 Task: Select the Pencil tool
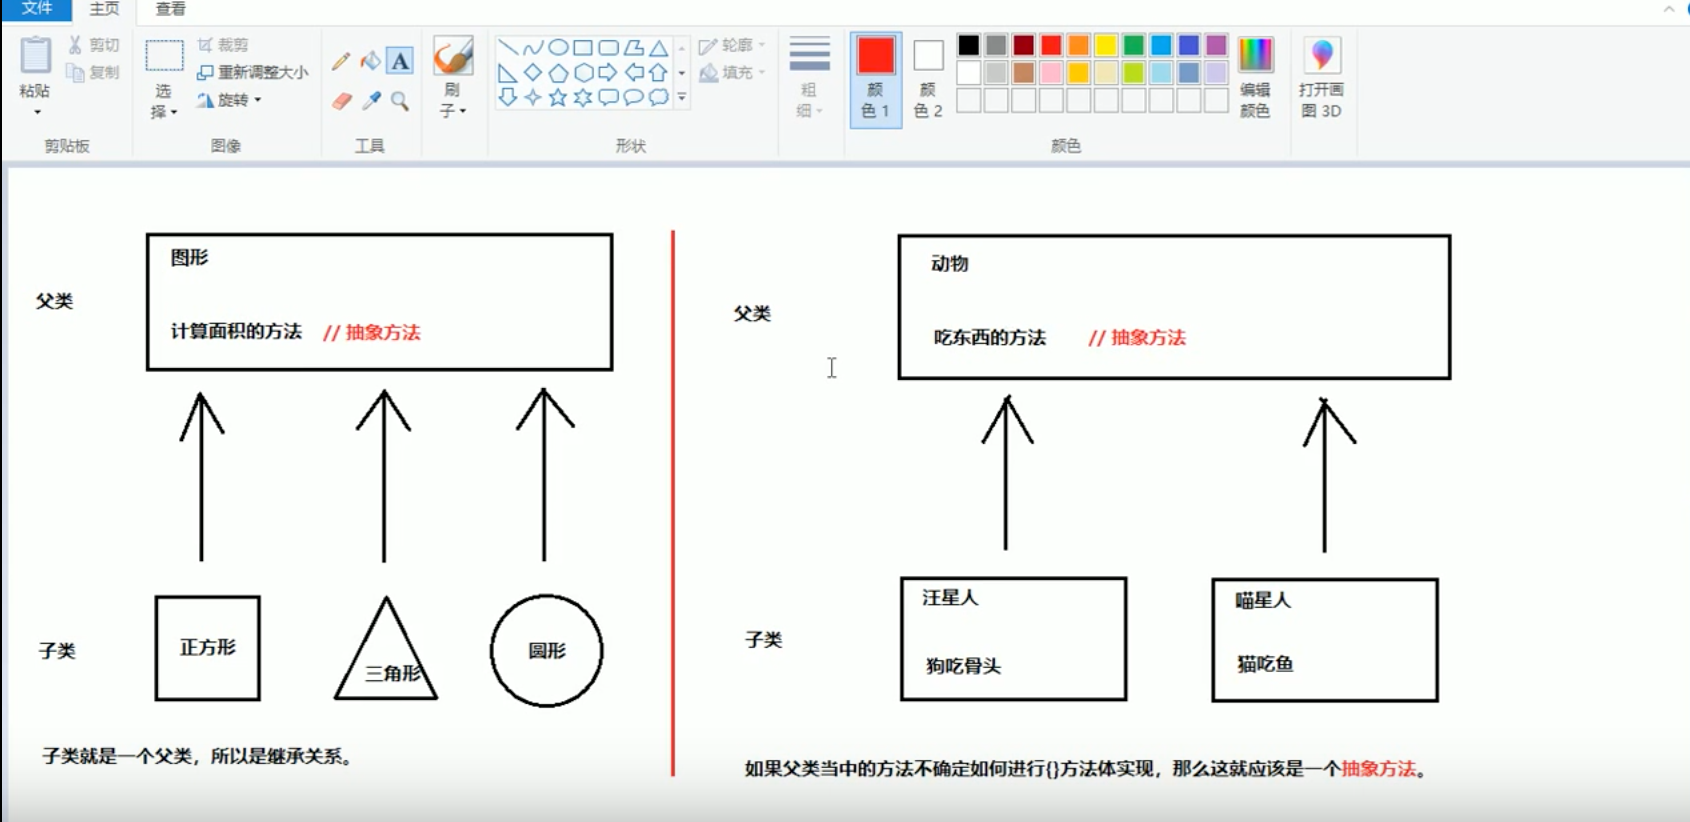[x=341, y=61]
